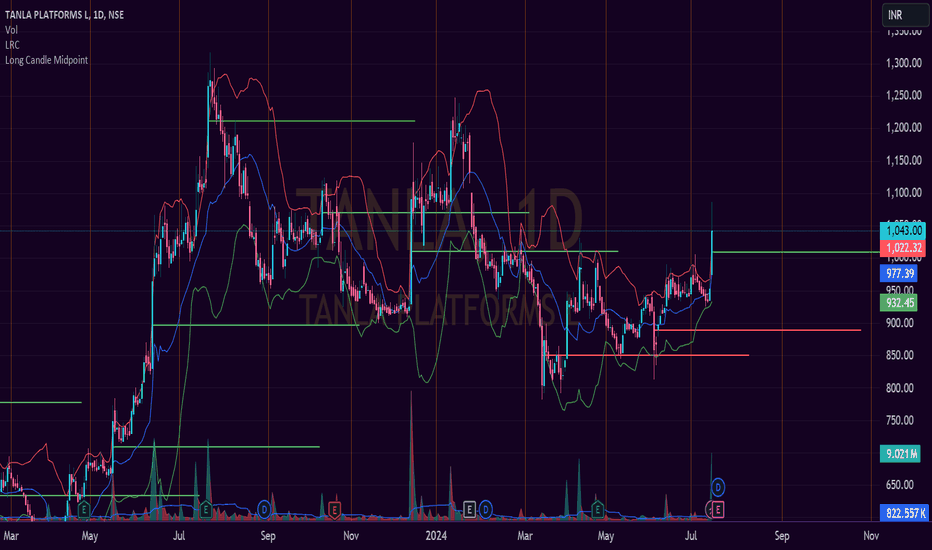Select the Long Candle Midpoint indicator legend

tap(46, 60)
